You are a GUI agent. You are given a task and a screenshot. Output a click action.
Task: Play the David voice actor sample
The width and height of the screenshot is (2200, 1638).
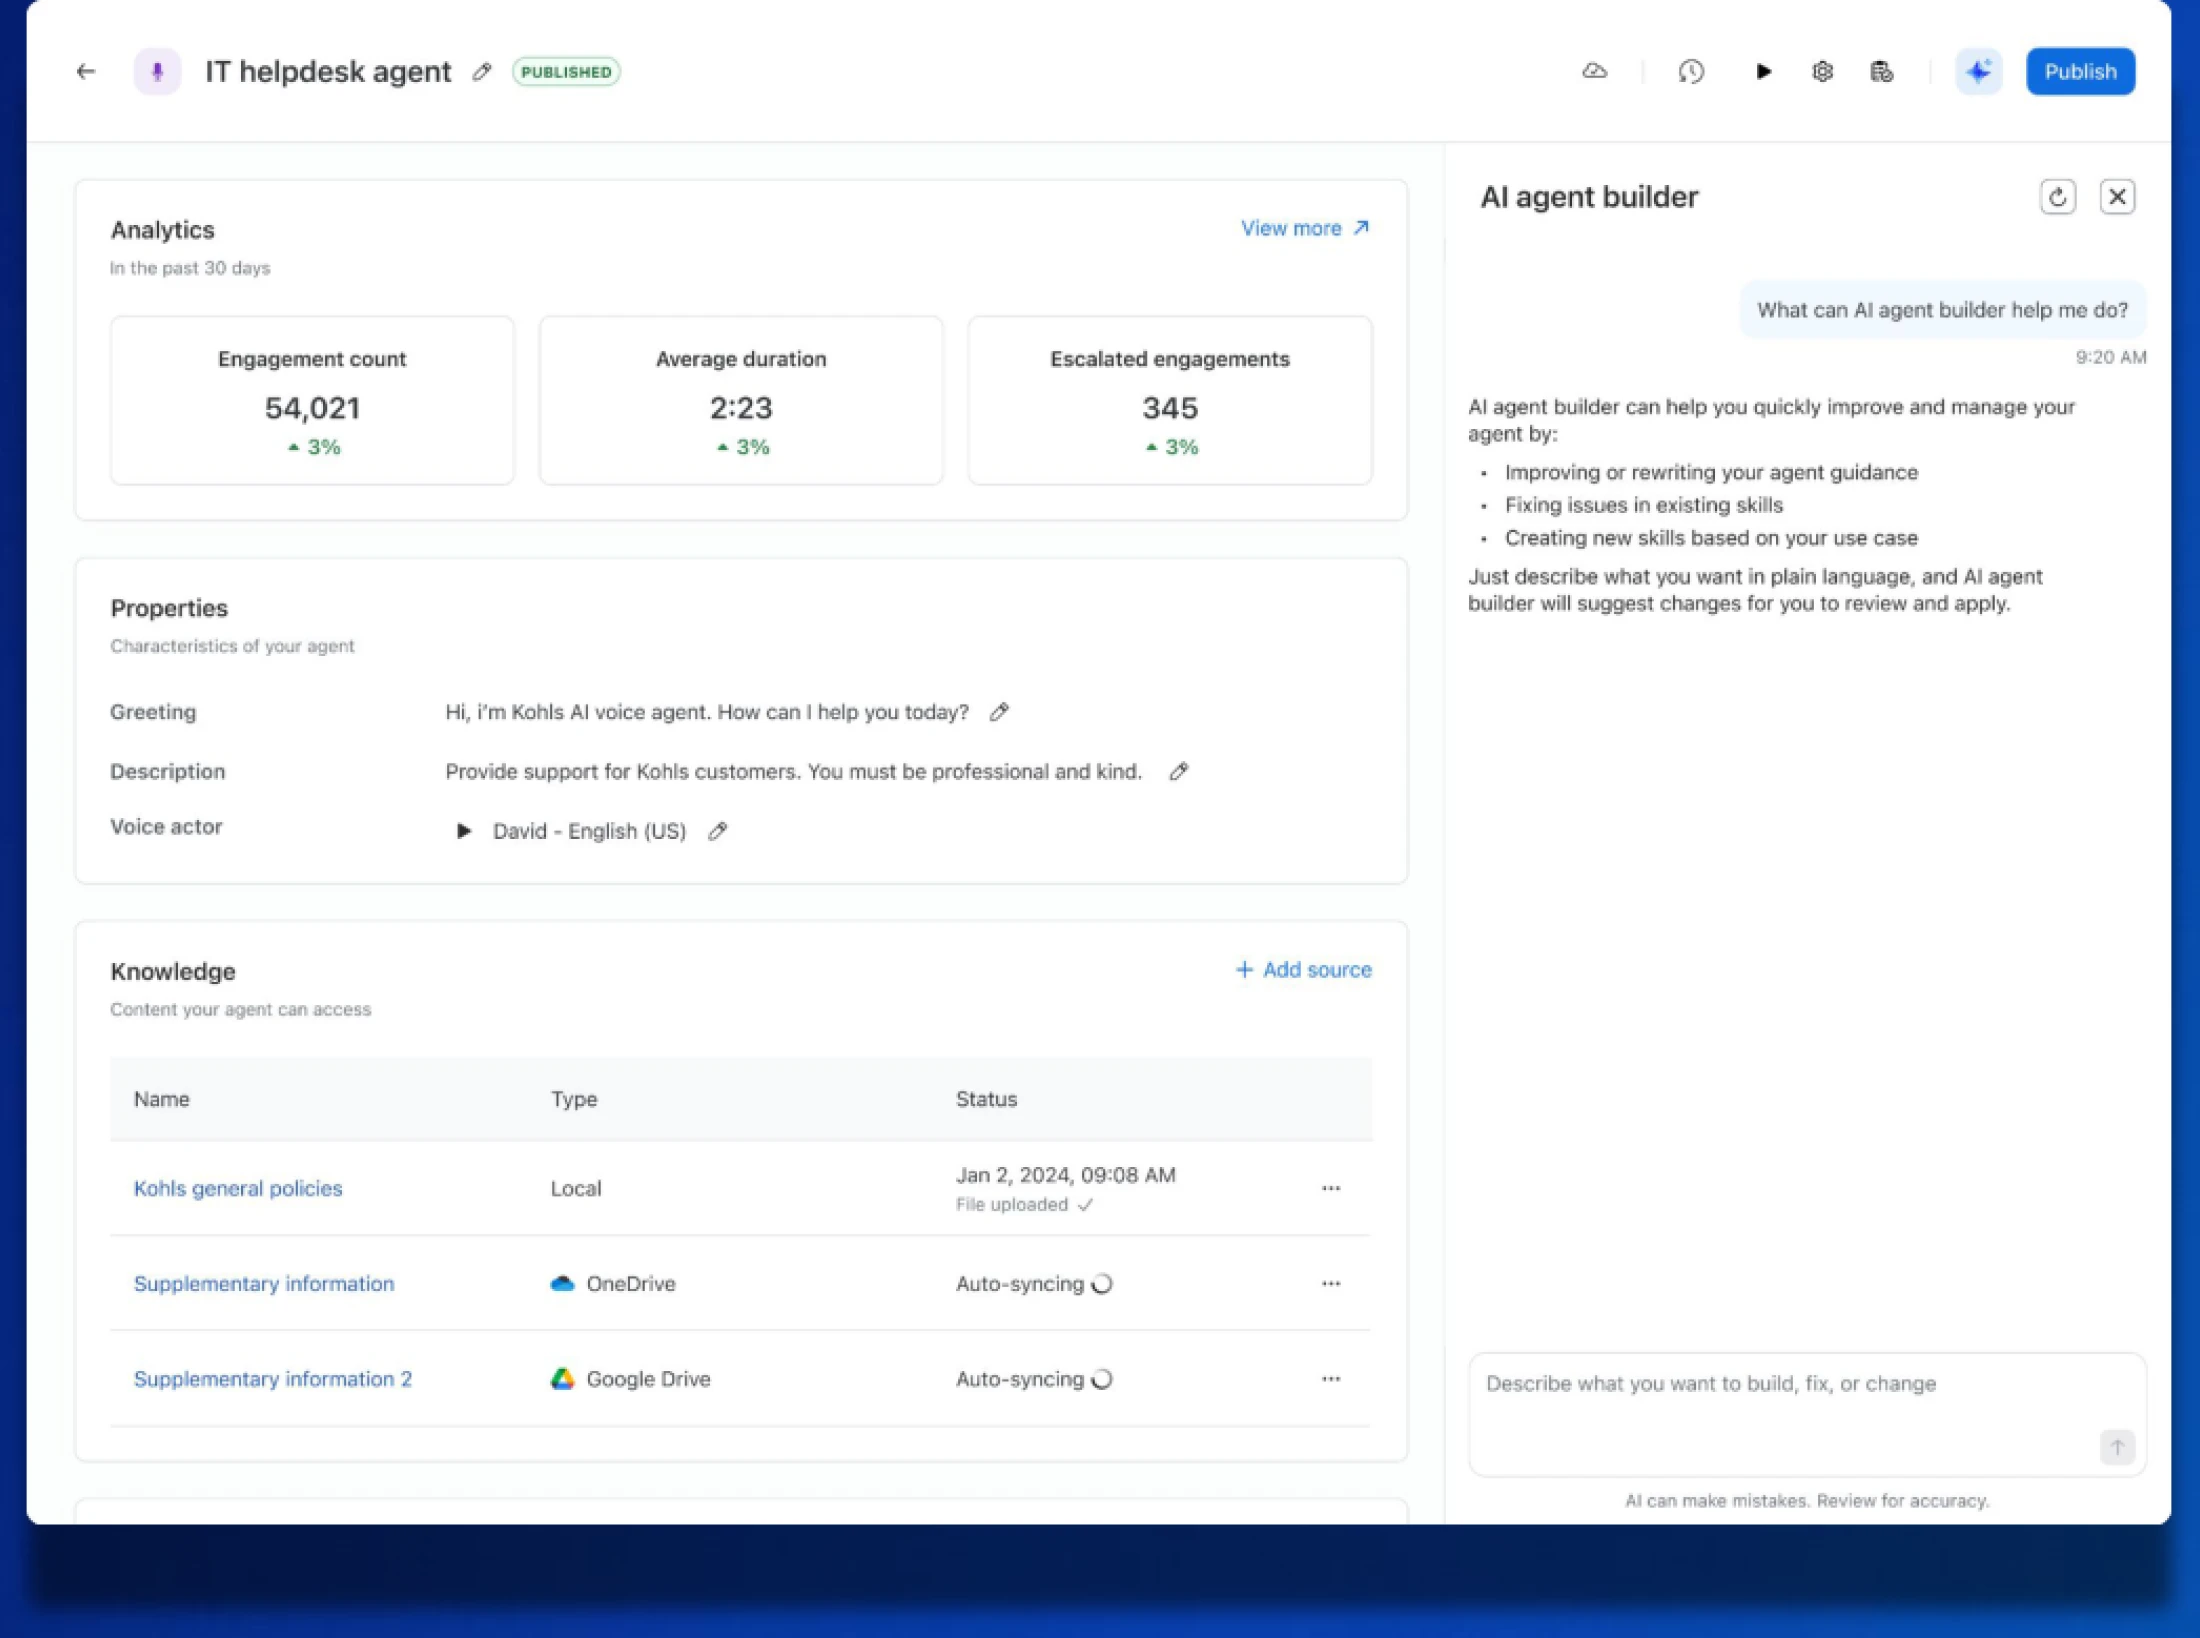click(x=463, y=831)
